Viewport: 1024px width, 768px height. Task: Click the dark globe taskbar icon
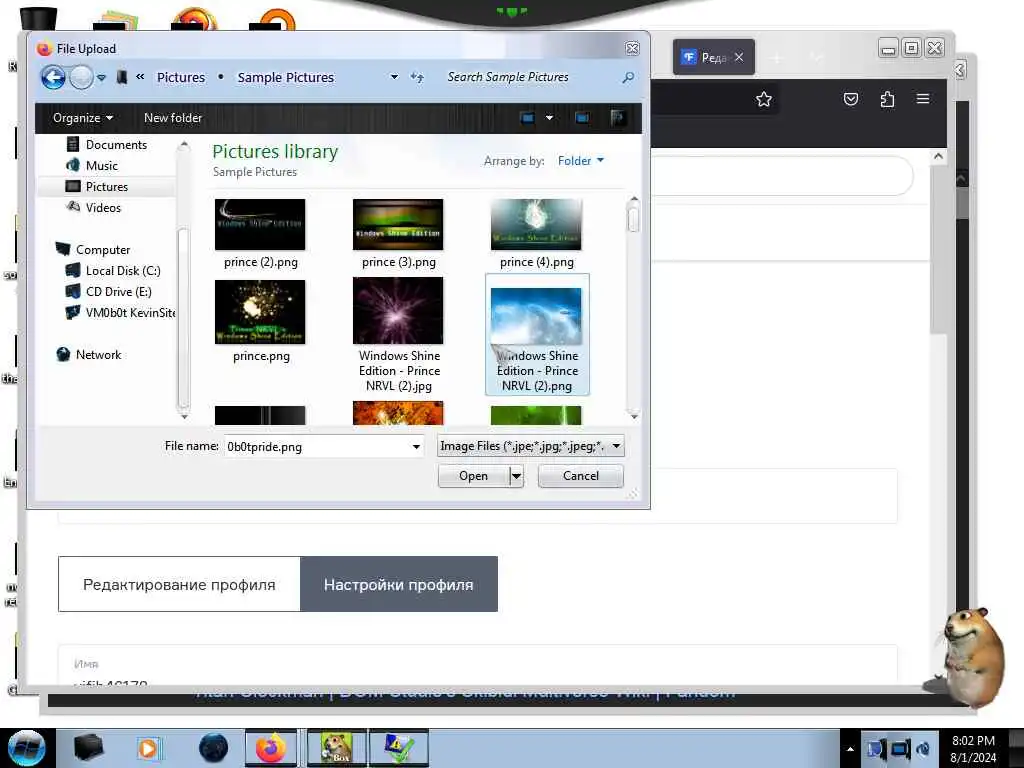pyautogui.click(x=214, y=748)
